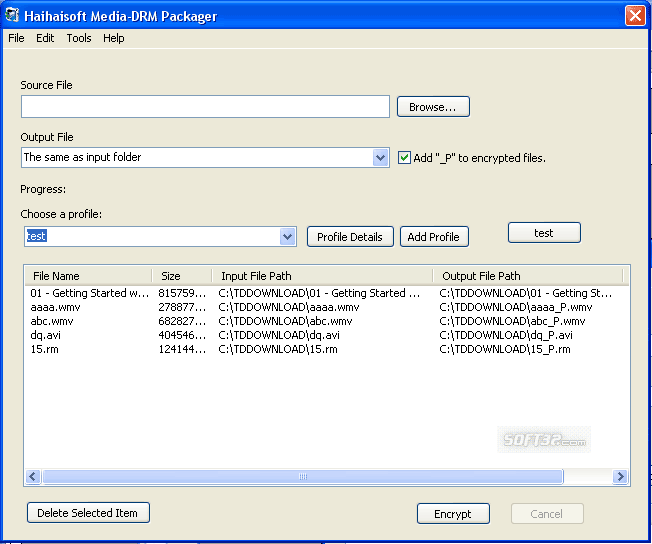Click the Haihaisoft app icon in title bar

(12, 15)
